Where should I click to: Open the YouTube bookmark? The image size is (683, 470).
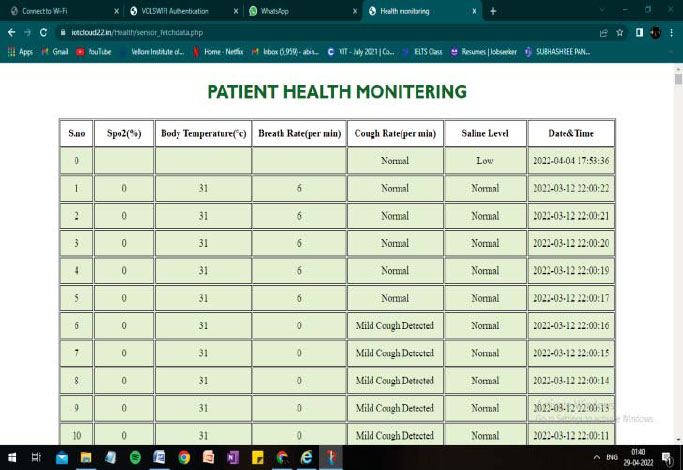[93, 51]
